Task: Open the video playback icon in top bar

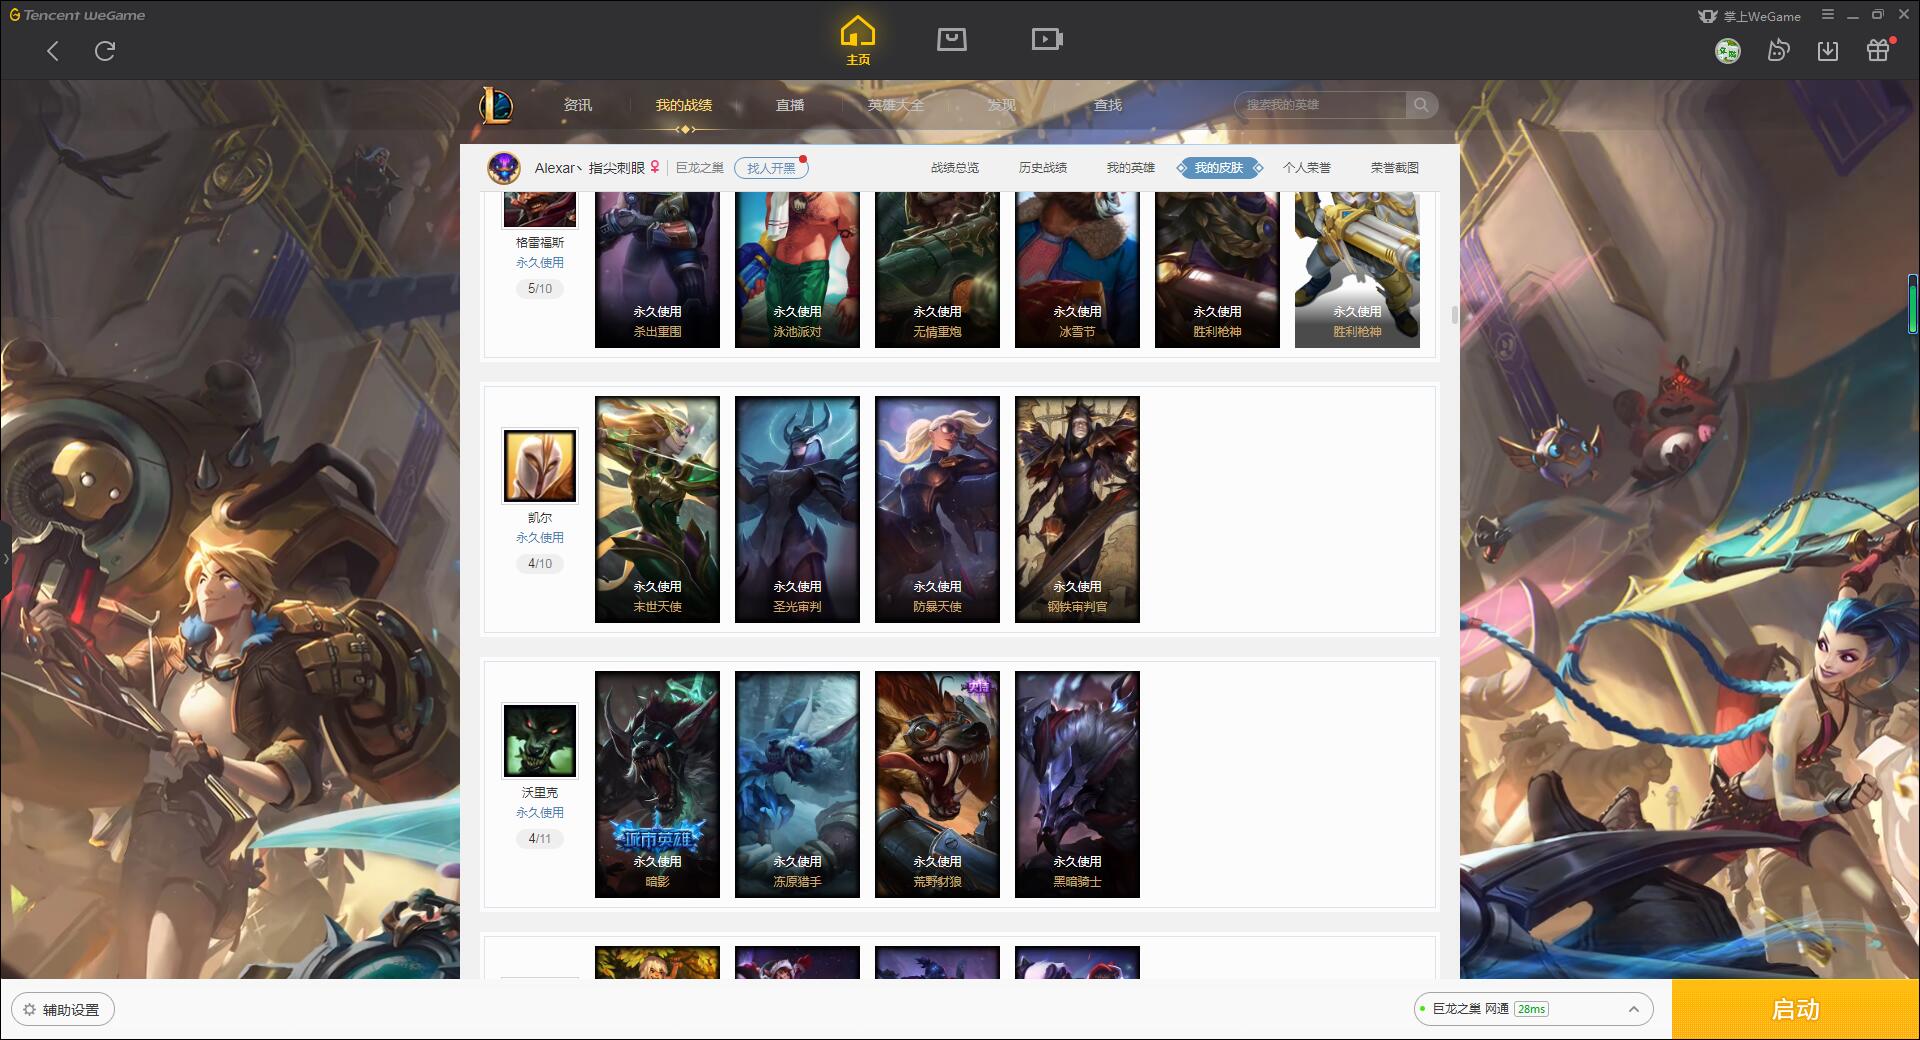Action: [1047, 39]
